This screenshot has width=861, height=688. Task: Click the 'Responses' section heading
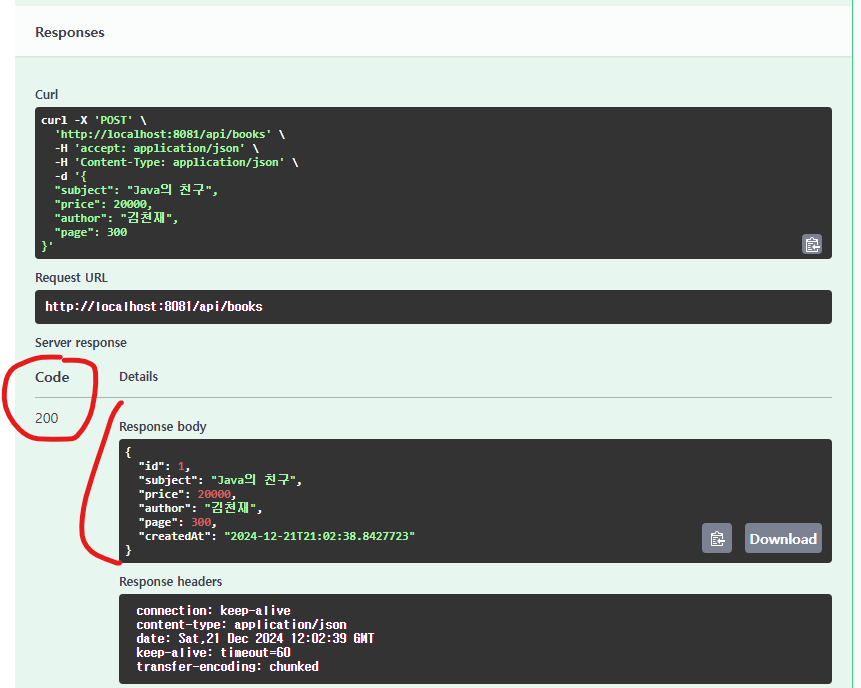tap(70, 32)
